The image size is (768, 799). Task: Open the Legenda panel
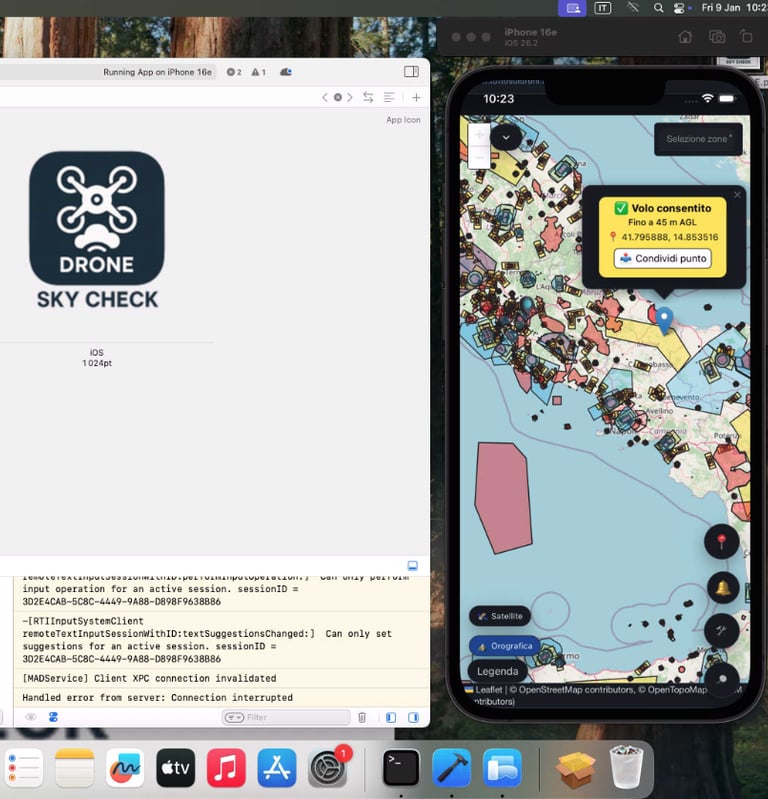pos(497,671)
